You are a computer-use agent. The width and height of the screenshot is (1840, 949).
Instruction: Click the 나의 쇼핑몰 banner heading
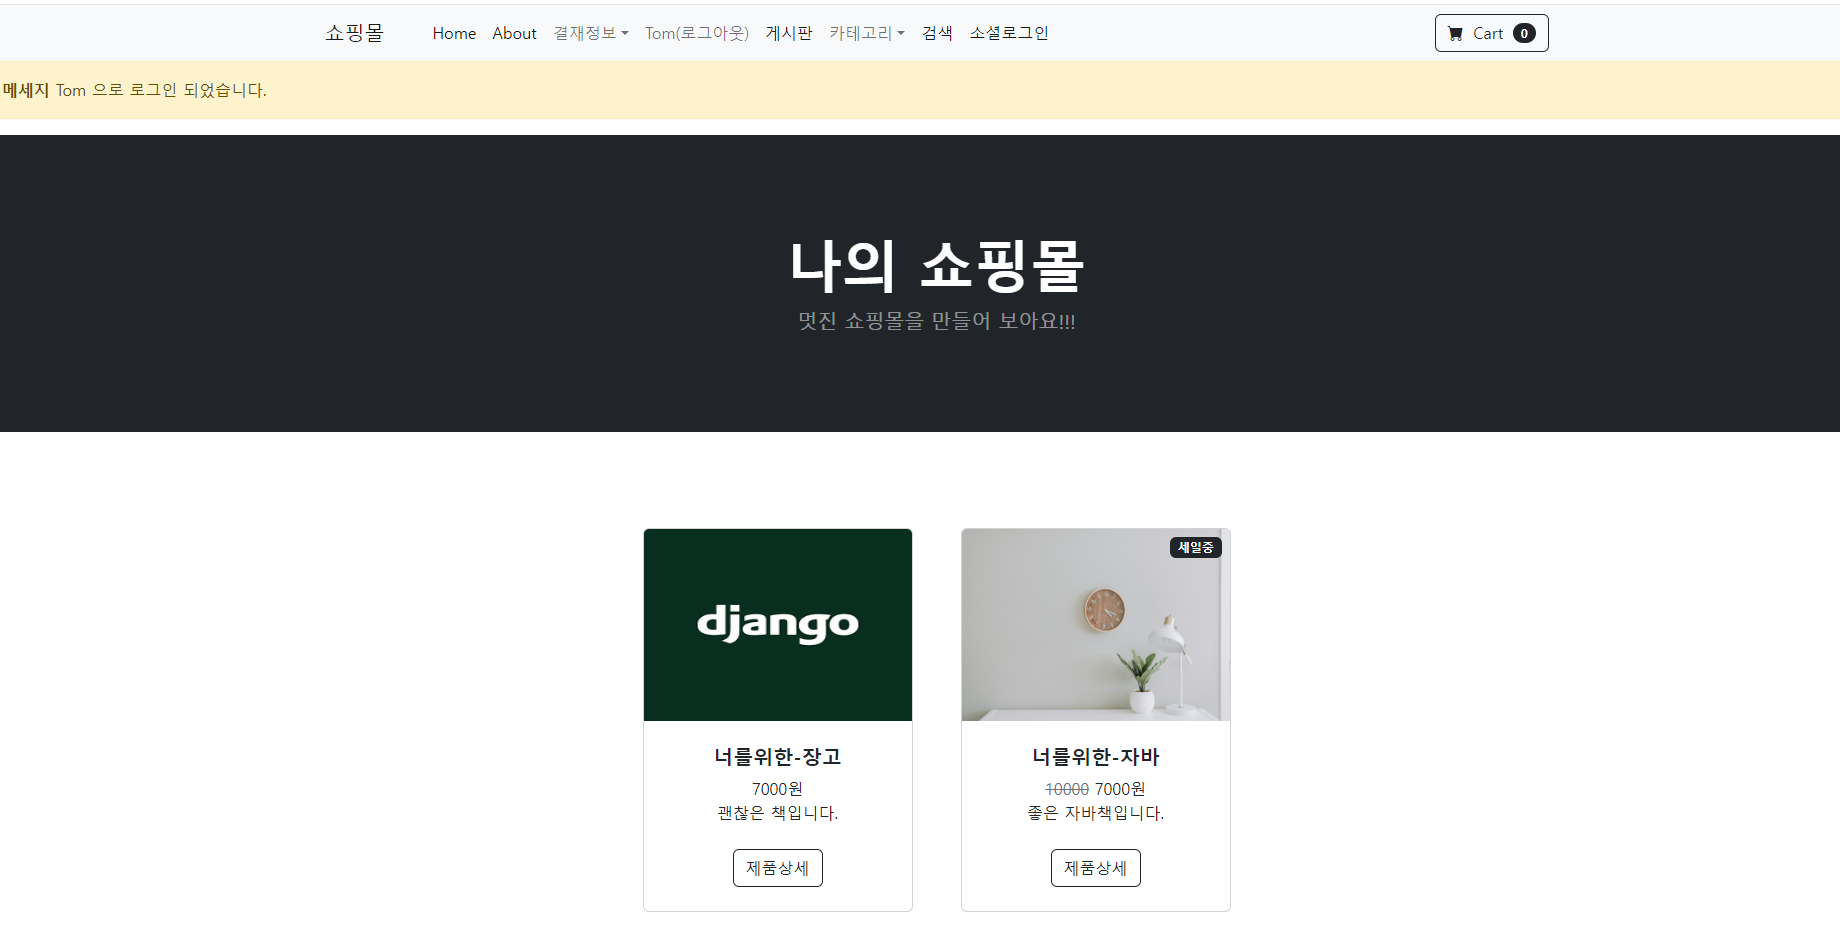937,266
